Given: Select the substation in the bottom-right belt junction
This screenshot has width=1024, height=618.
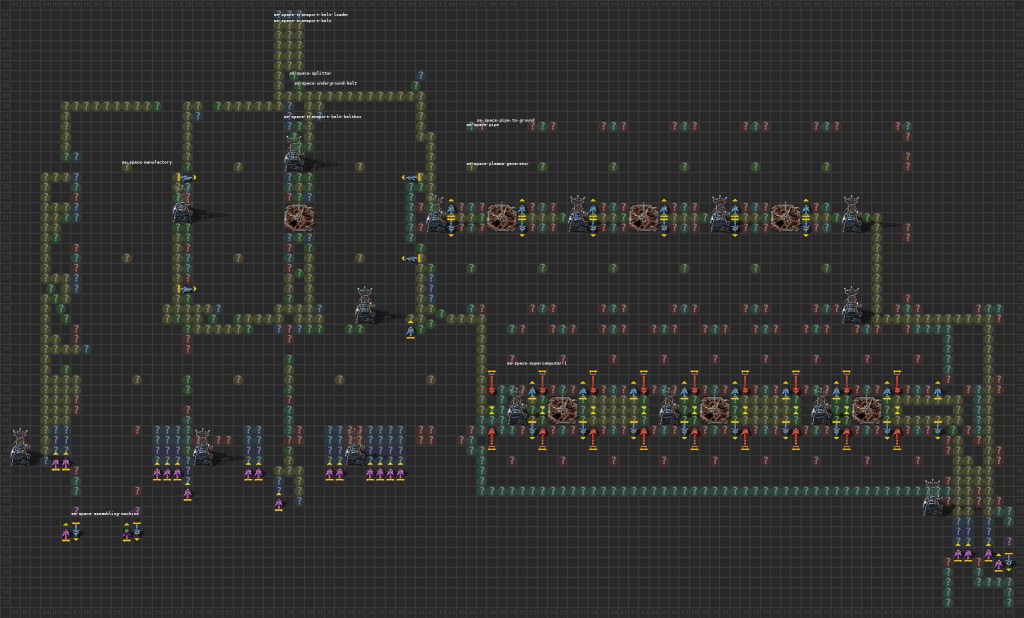Looking at the screenshot, I should pos(933,498).
